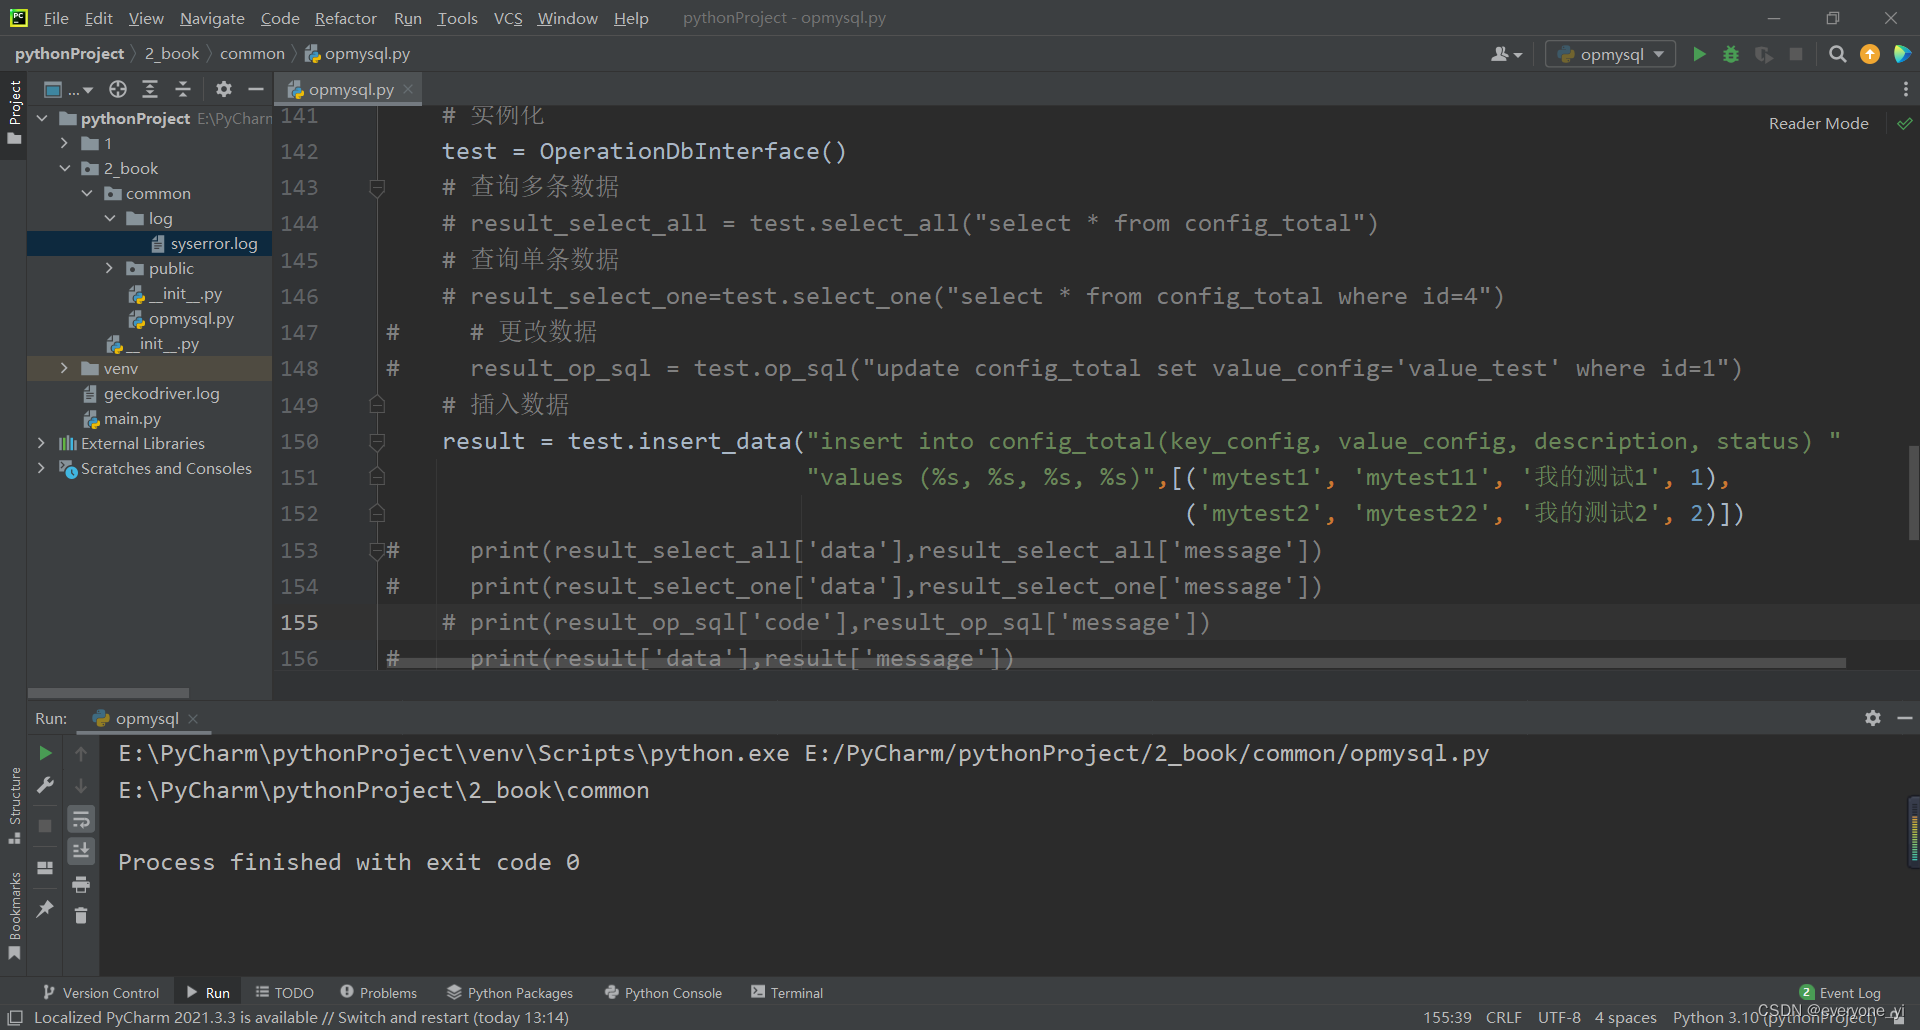The image size is (1920, 1030).
Task: Hide the Run panel with minus icon
Action: [x=1905, y=718]
